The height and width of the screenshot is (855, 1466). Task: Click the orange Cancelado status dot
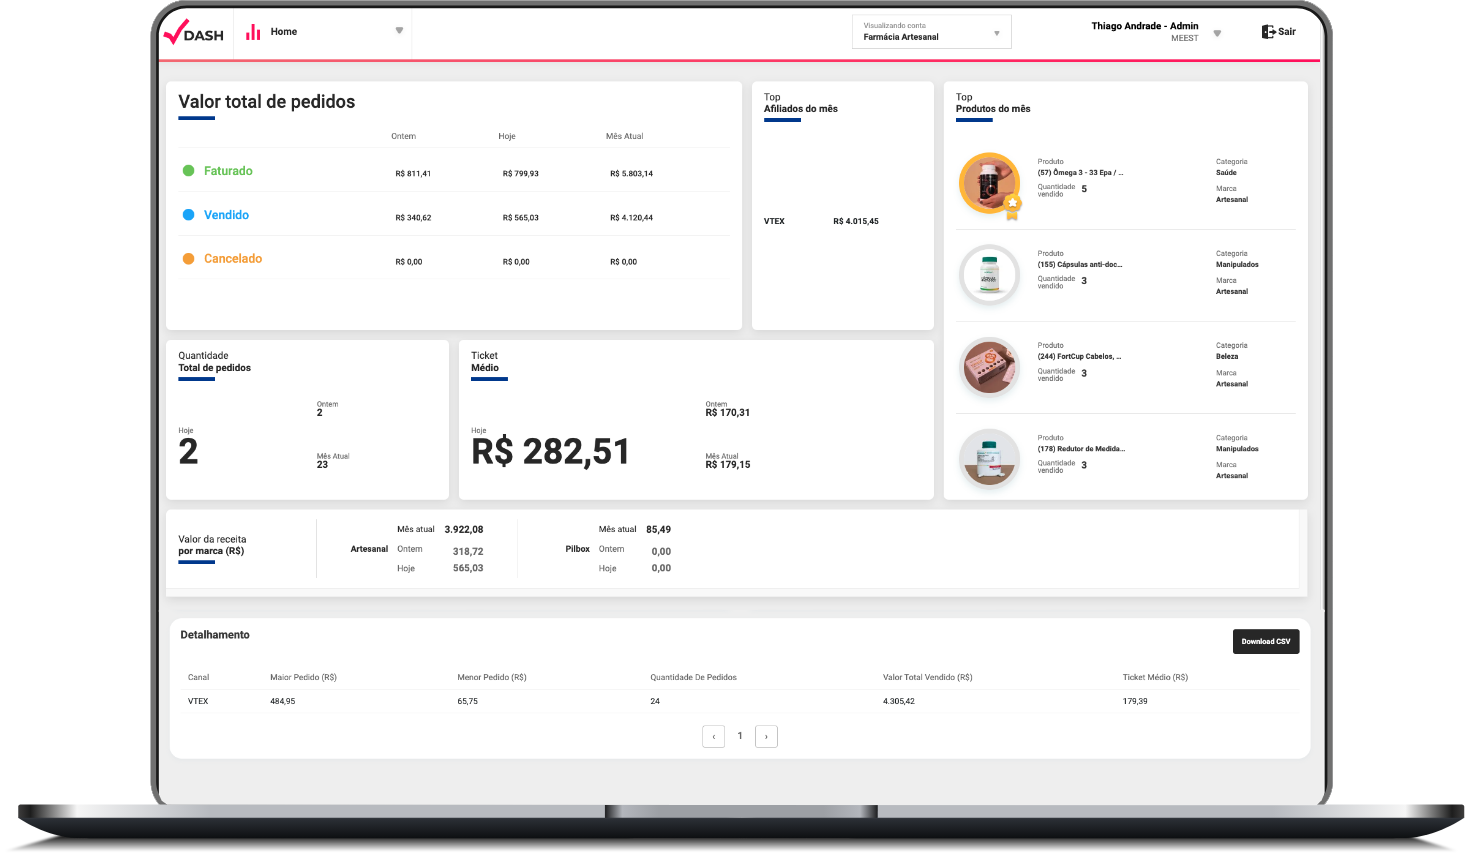188,259
